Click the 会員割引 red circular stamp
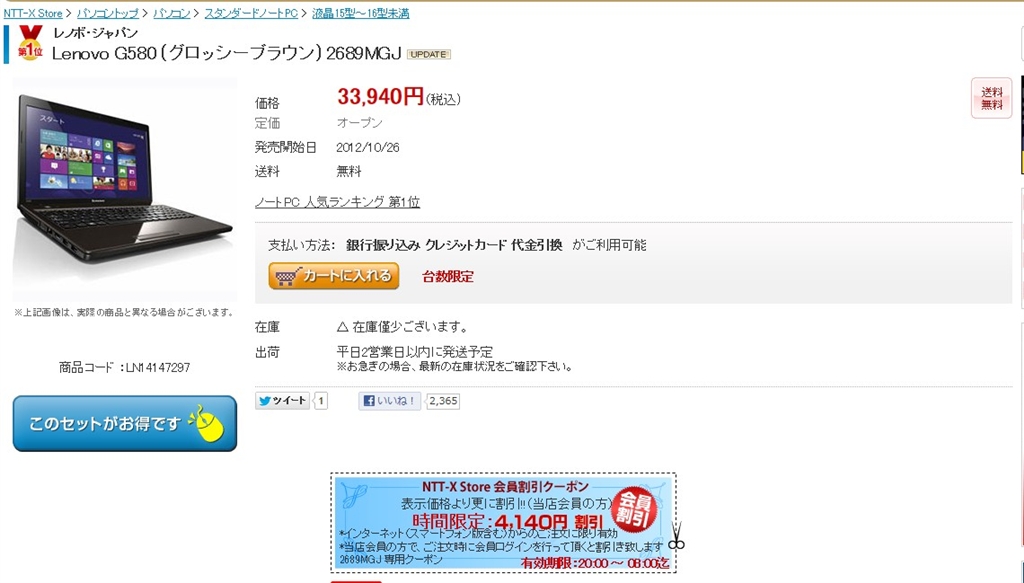The image size is (1024, 583). (633, 509)
